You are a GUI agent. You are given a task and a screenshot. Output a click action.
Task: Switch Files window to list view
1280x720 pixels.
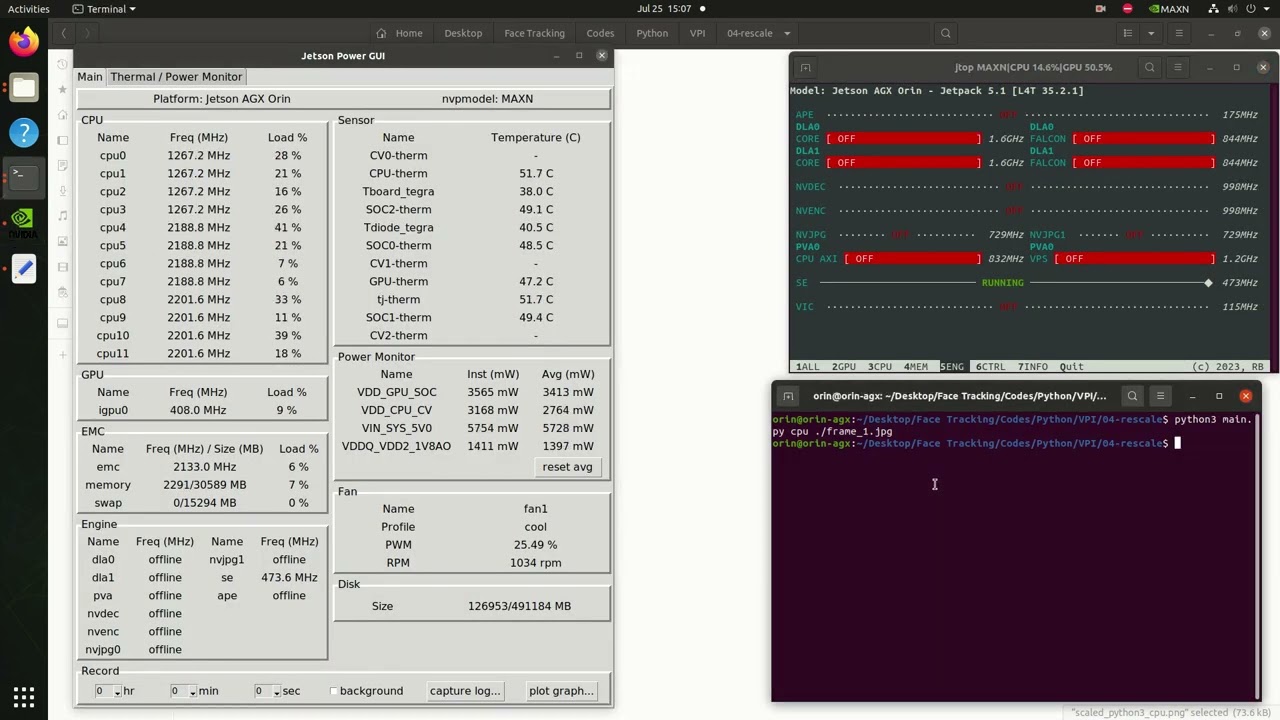click(1128, 33)
